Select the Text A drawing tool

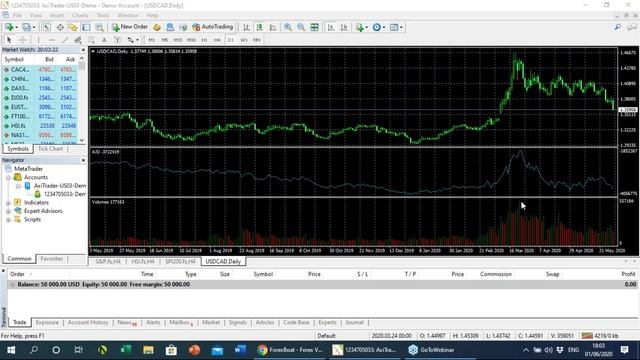tap(104, 40)
